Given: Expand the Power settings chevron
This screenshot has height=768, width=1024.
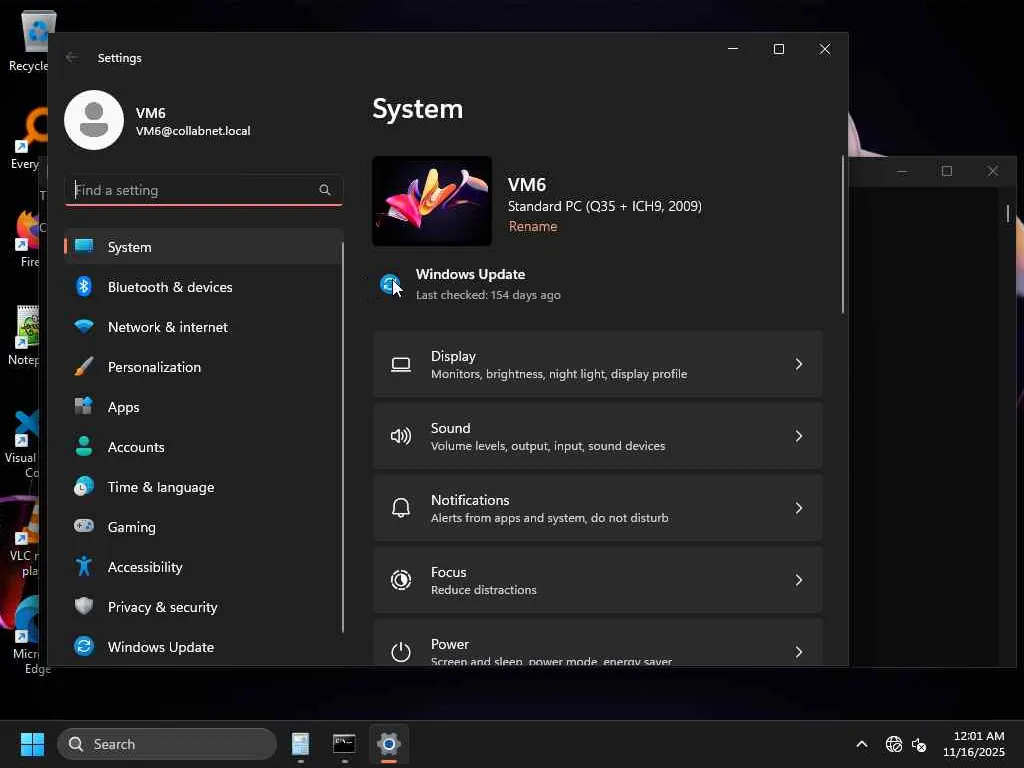Looking at the screenshot, I should 799,652.
